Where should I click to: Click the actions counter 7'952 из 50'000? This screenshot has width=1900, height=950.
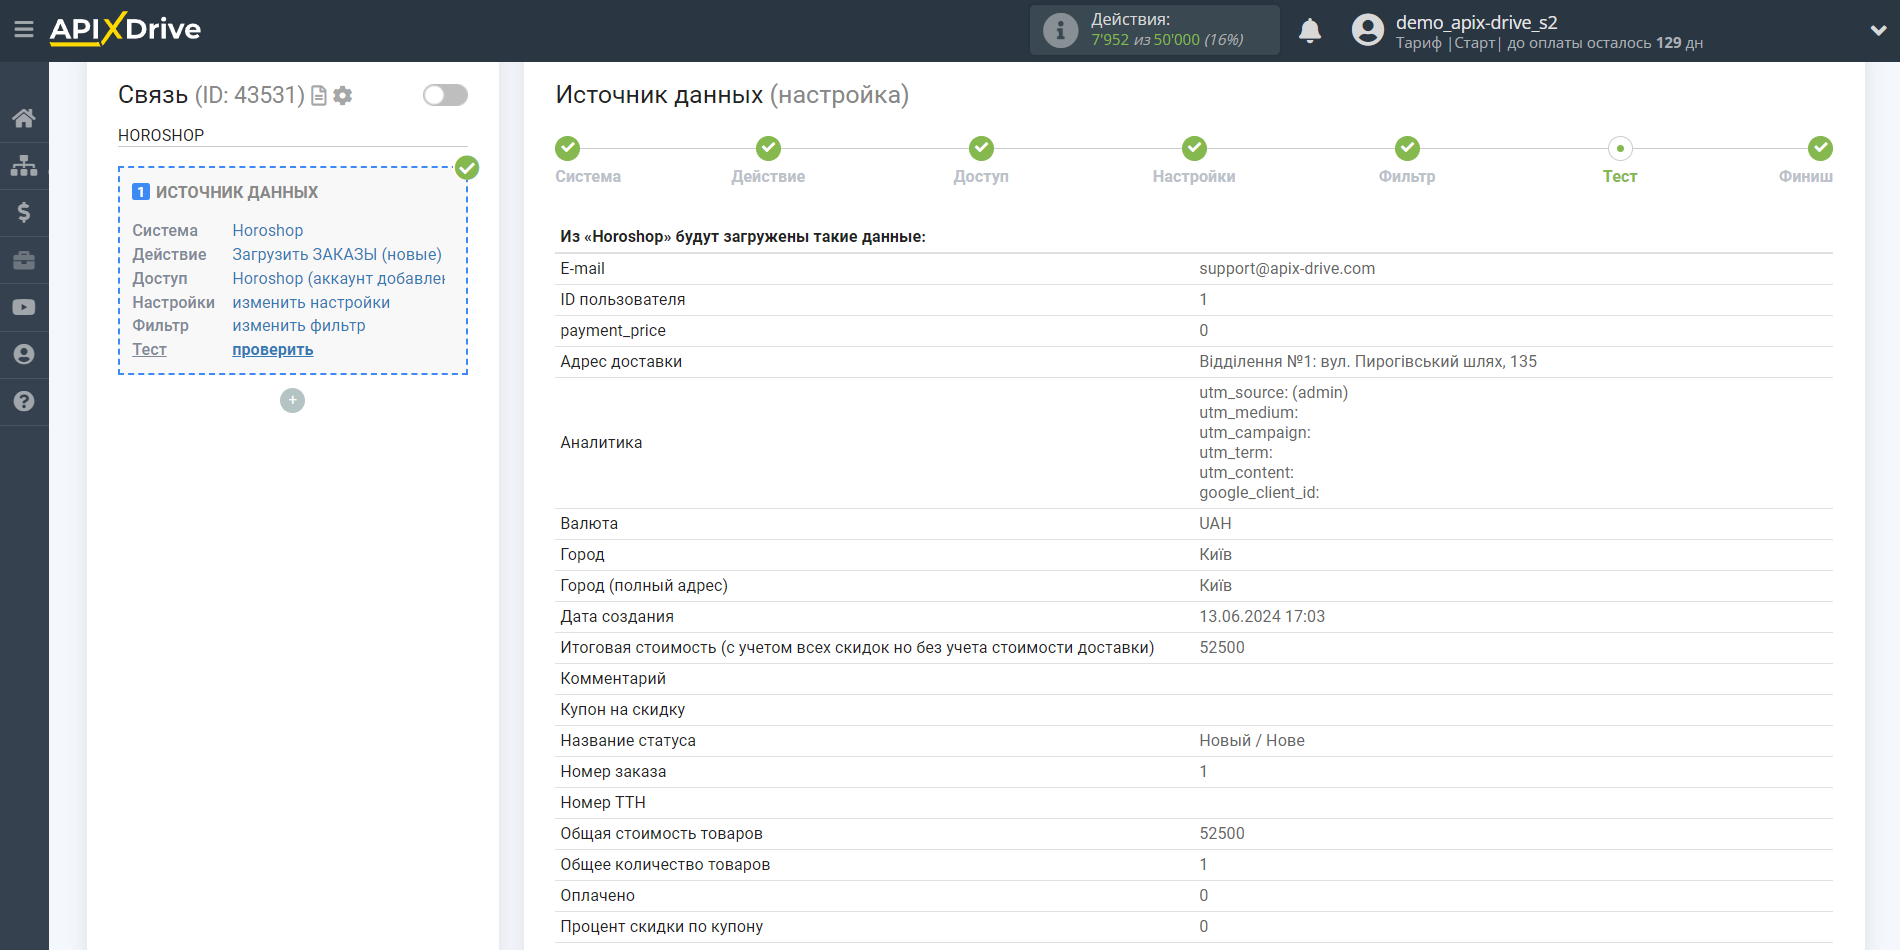click(x=1167, y=40)
